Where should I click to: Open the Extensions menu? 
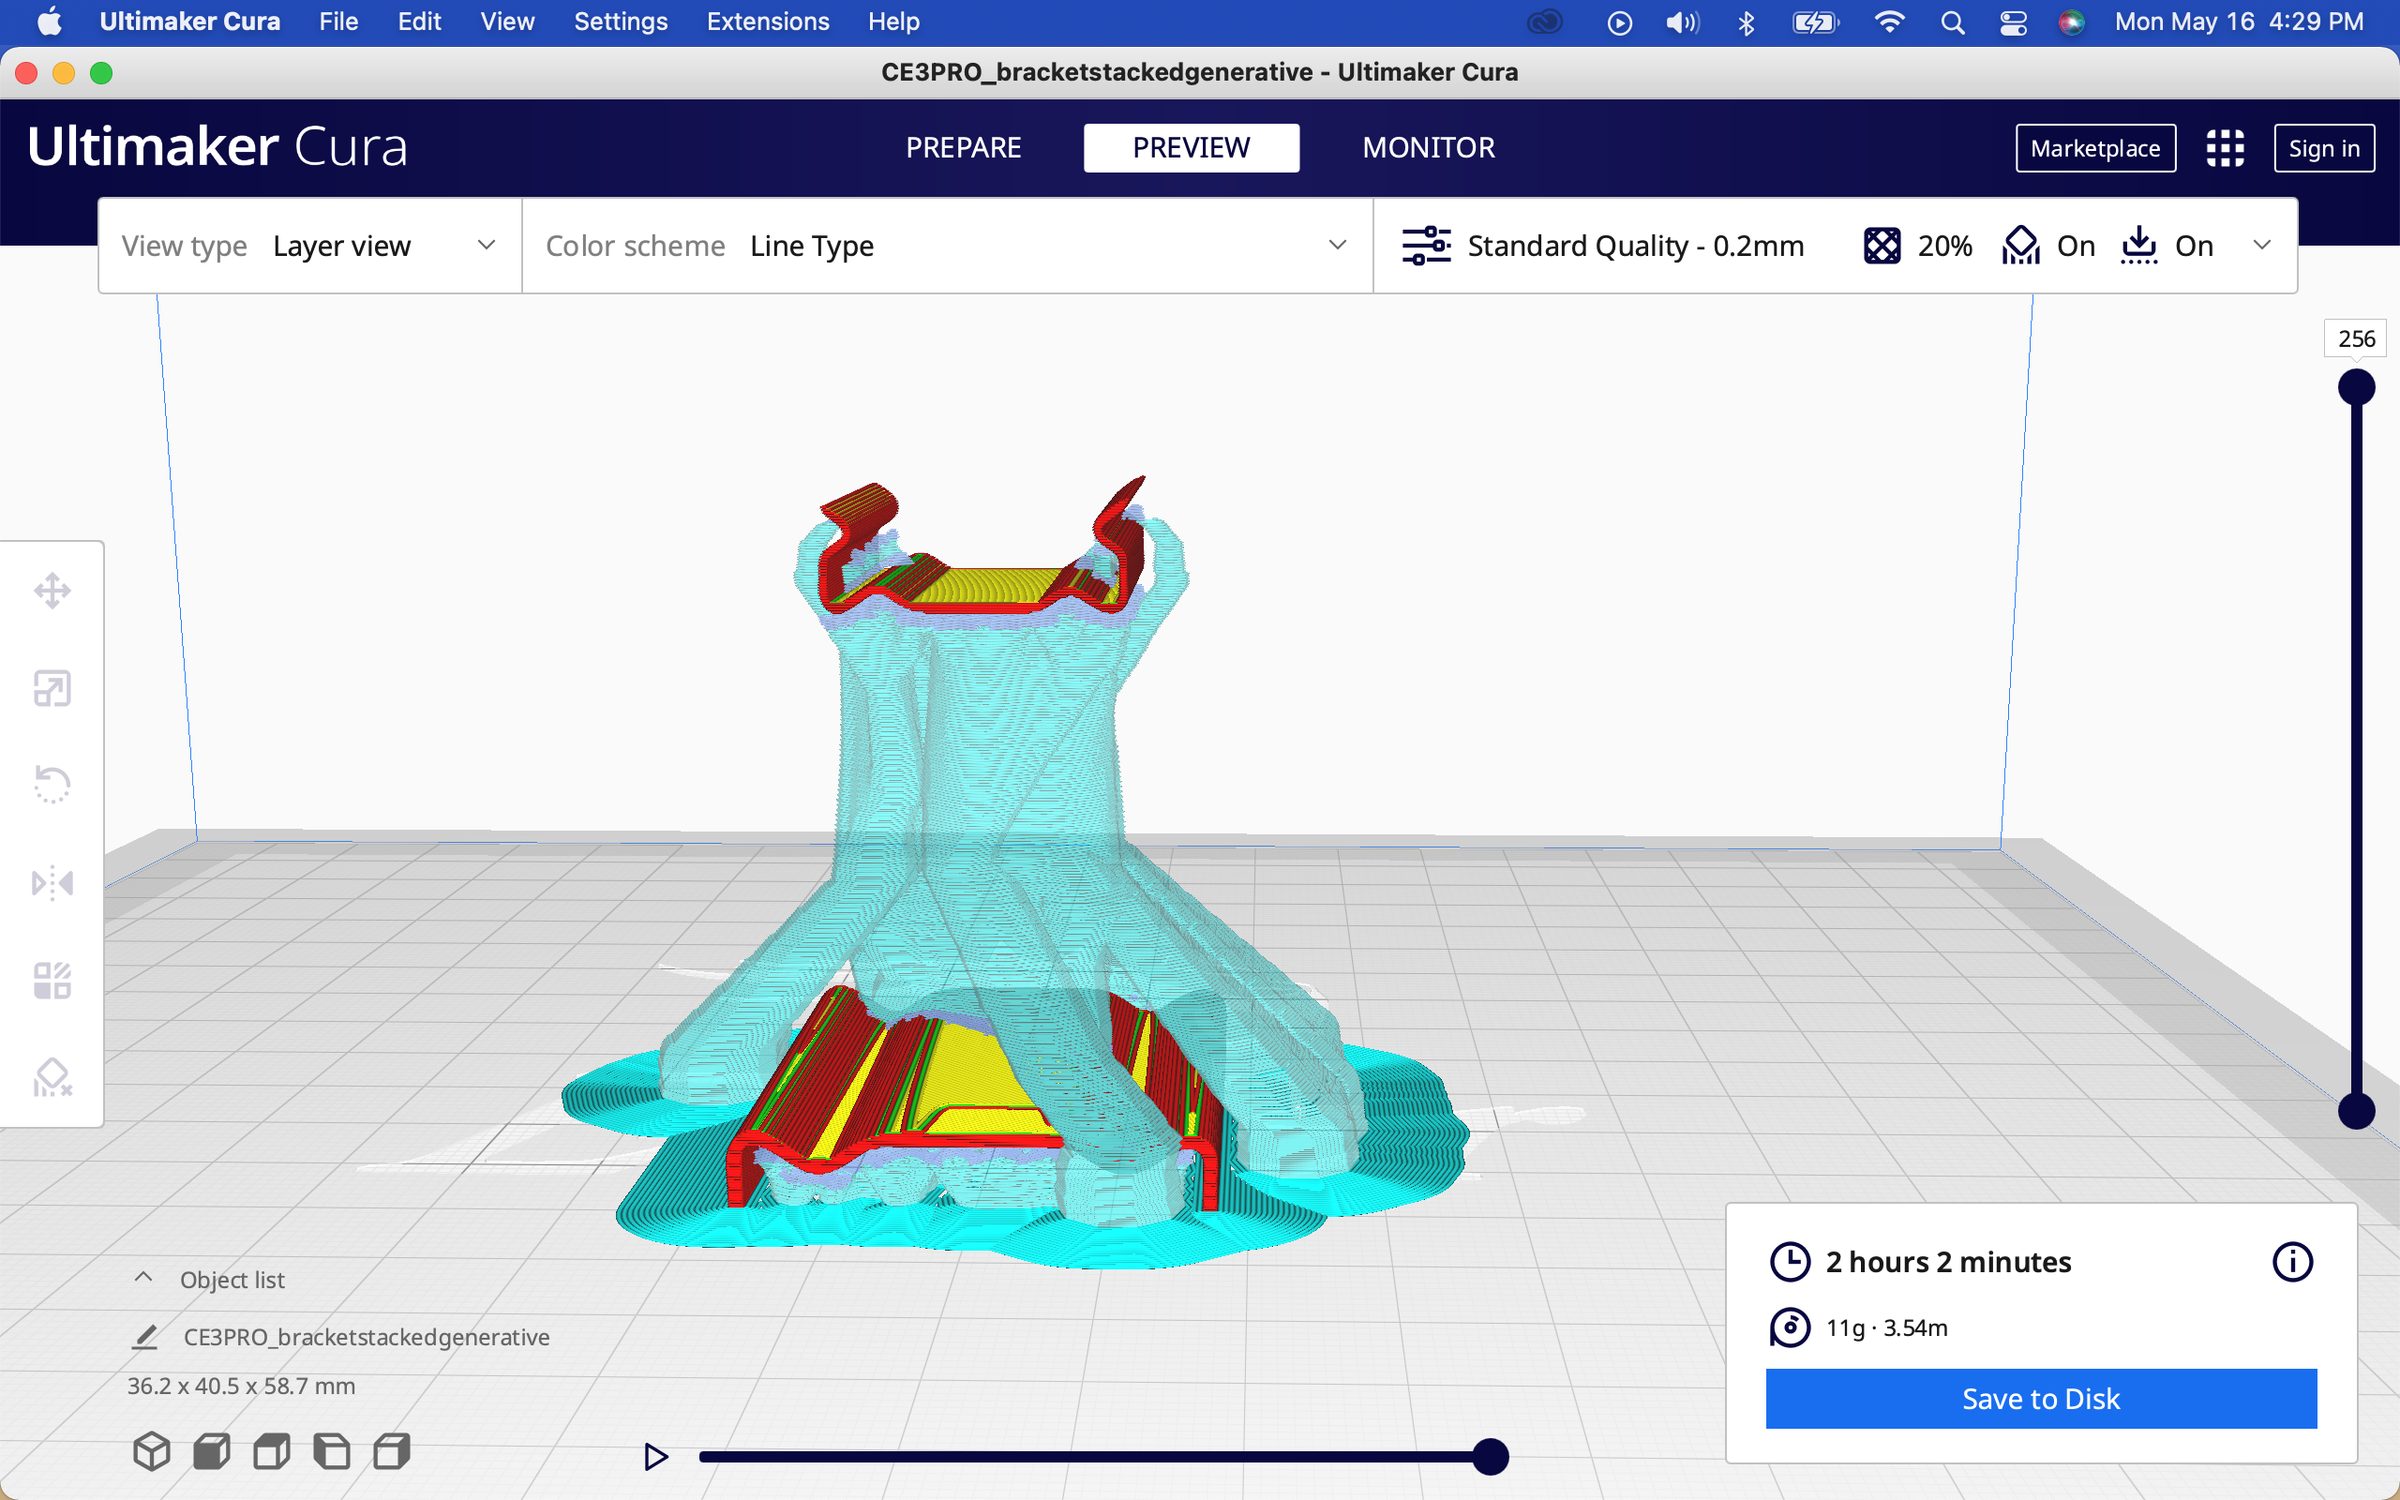point(767,21)
